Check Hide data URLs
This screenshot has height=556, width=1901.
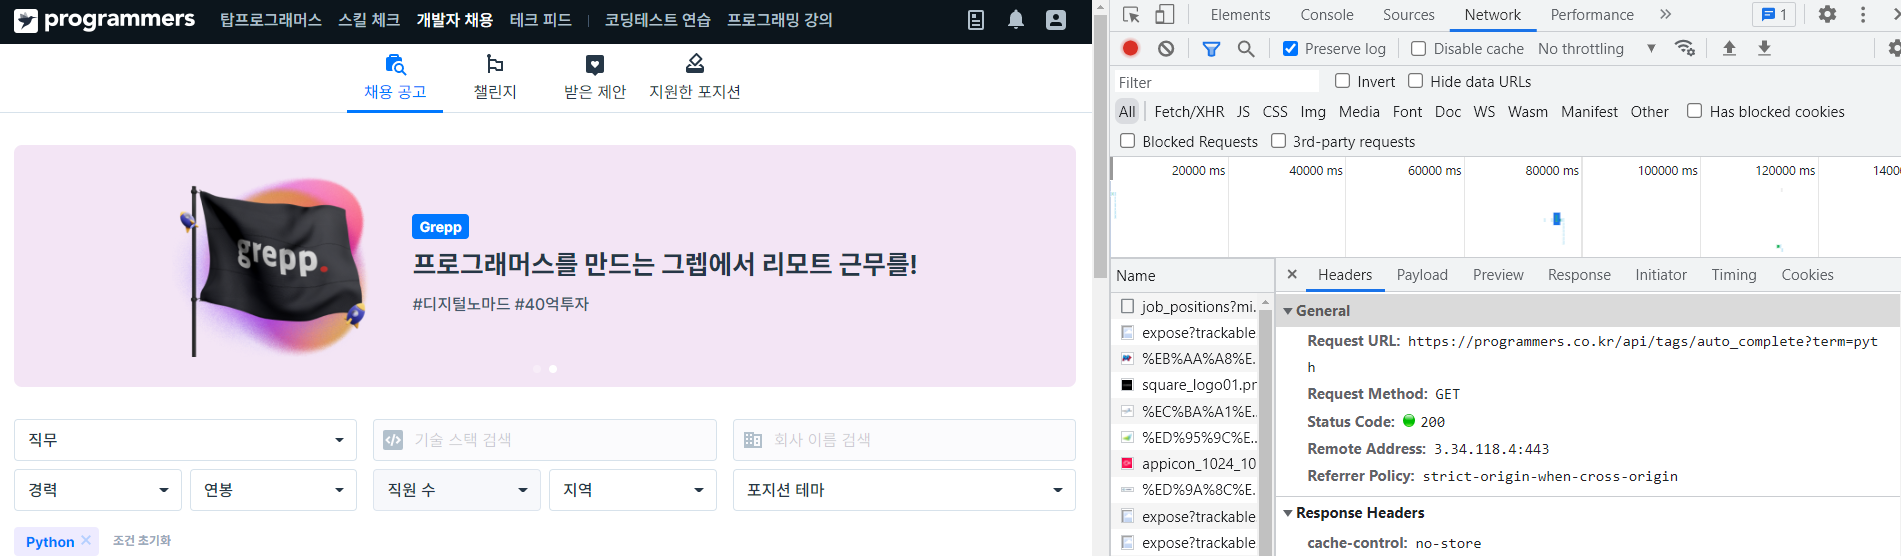[x=1416, y=81]
